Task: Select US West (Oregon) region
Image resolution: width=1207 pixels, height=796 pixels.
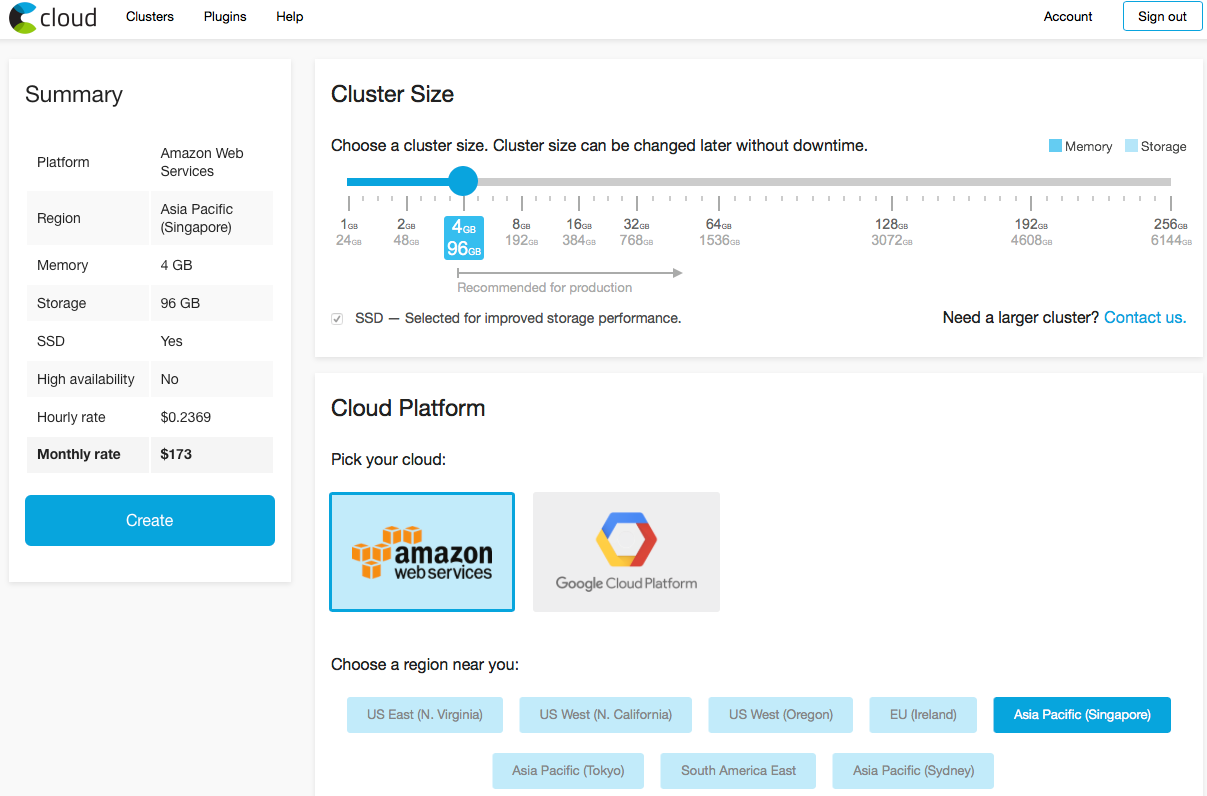Action: [x=781, y=715]
